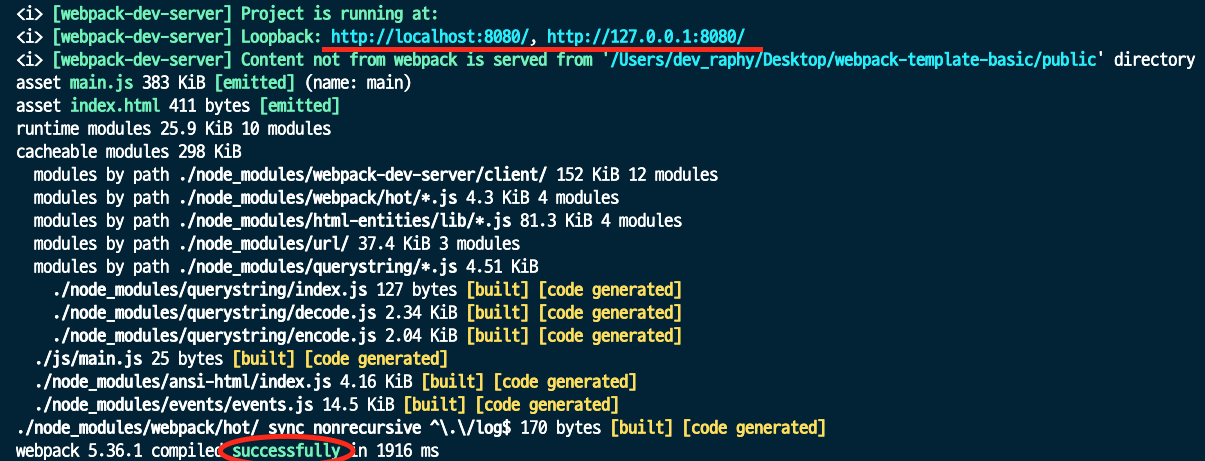Viewport: 1205px width, 461px height.
Task: Select 'runtime modules 25.9 KiB 10 modules' line
Action: pyautogui.click(x=174, y=129)
